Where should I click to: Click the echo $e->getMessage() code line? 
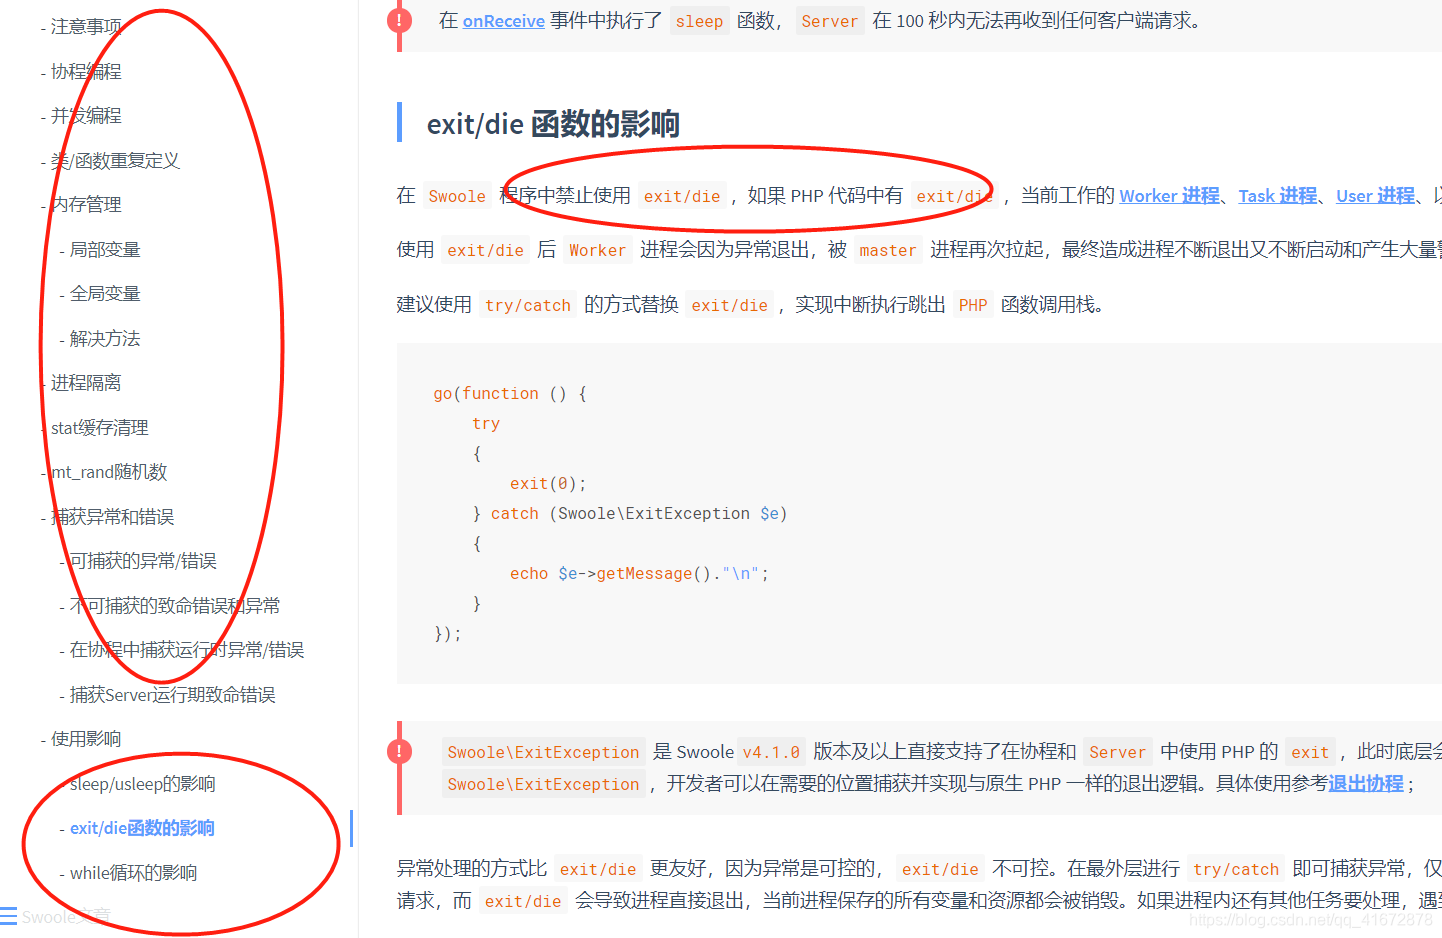pyautogui.click(x=640, y=574)
